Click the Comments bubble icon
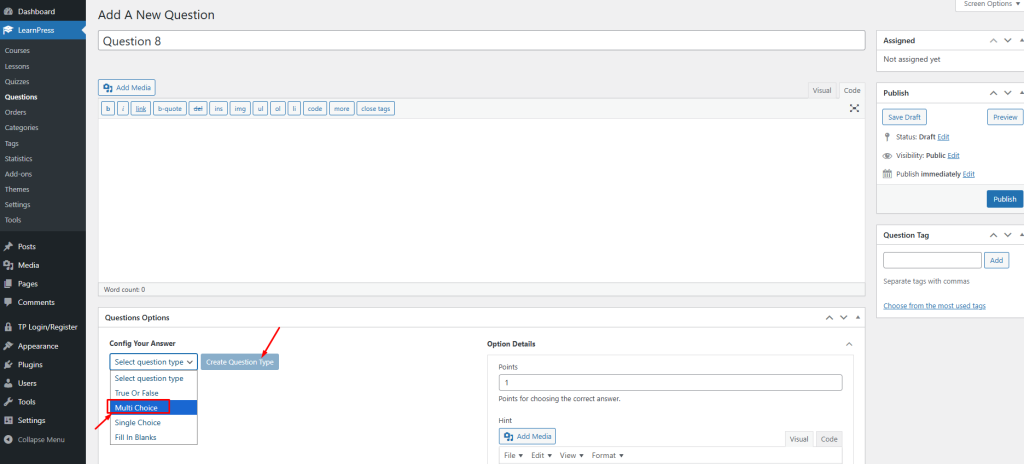 8,302
